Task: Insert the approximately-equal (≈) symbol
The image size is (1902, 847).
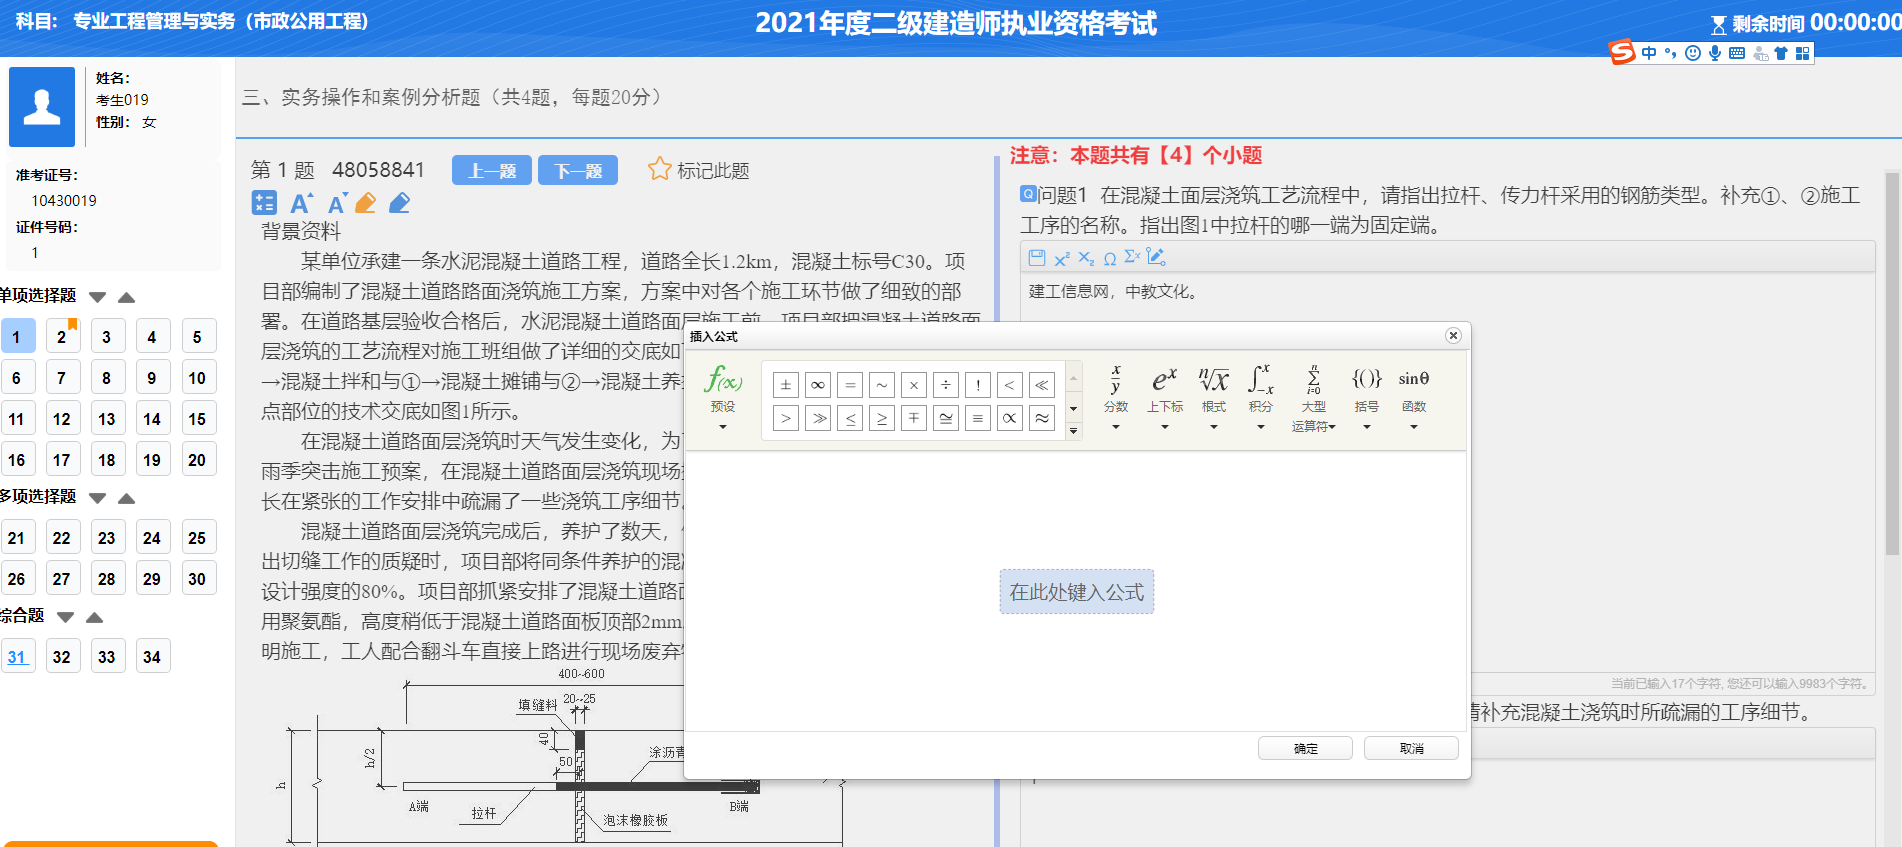Action: pyautogui.click(x=1042, y=418)
